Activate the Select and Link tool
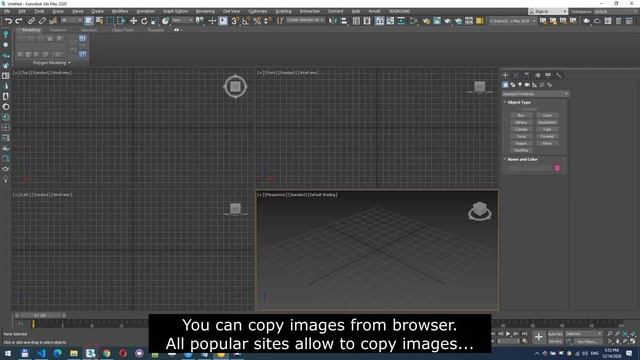The width and height of the screenshot is (640, 360). 31,21
